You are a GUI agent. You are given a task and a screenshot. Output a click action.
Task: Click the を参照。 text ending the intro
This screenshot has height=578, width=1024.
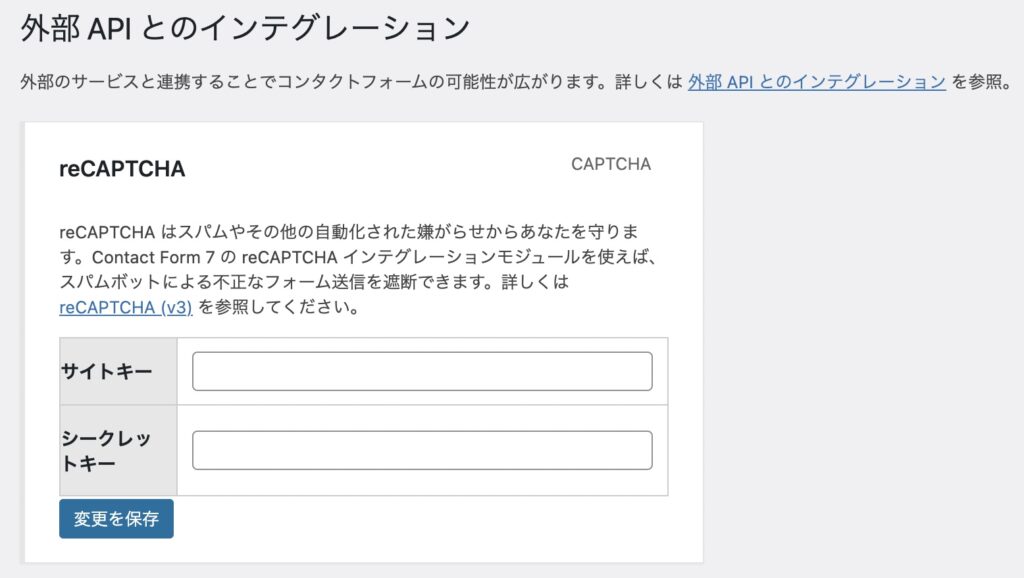pyautogui.click(x=980, y=82)
